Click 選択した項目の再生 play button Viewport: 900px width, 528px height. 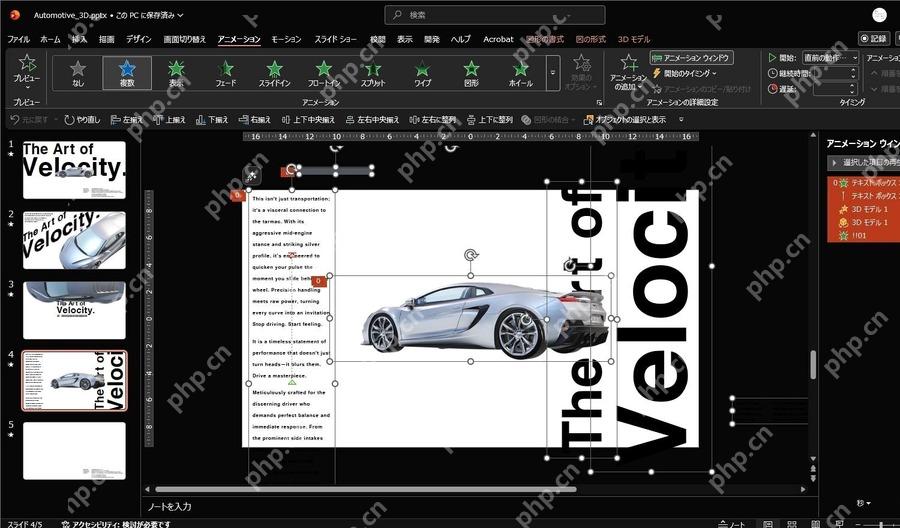coord(864,163)
